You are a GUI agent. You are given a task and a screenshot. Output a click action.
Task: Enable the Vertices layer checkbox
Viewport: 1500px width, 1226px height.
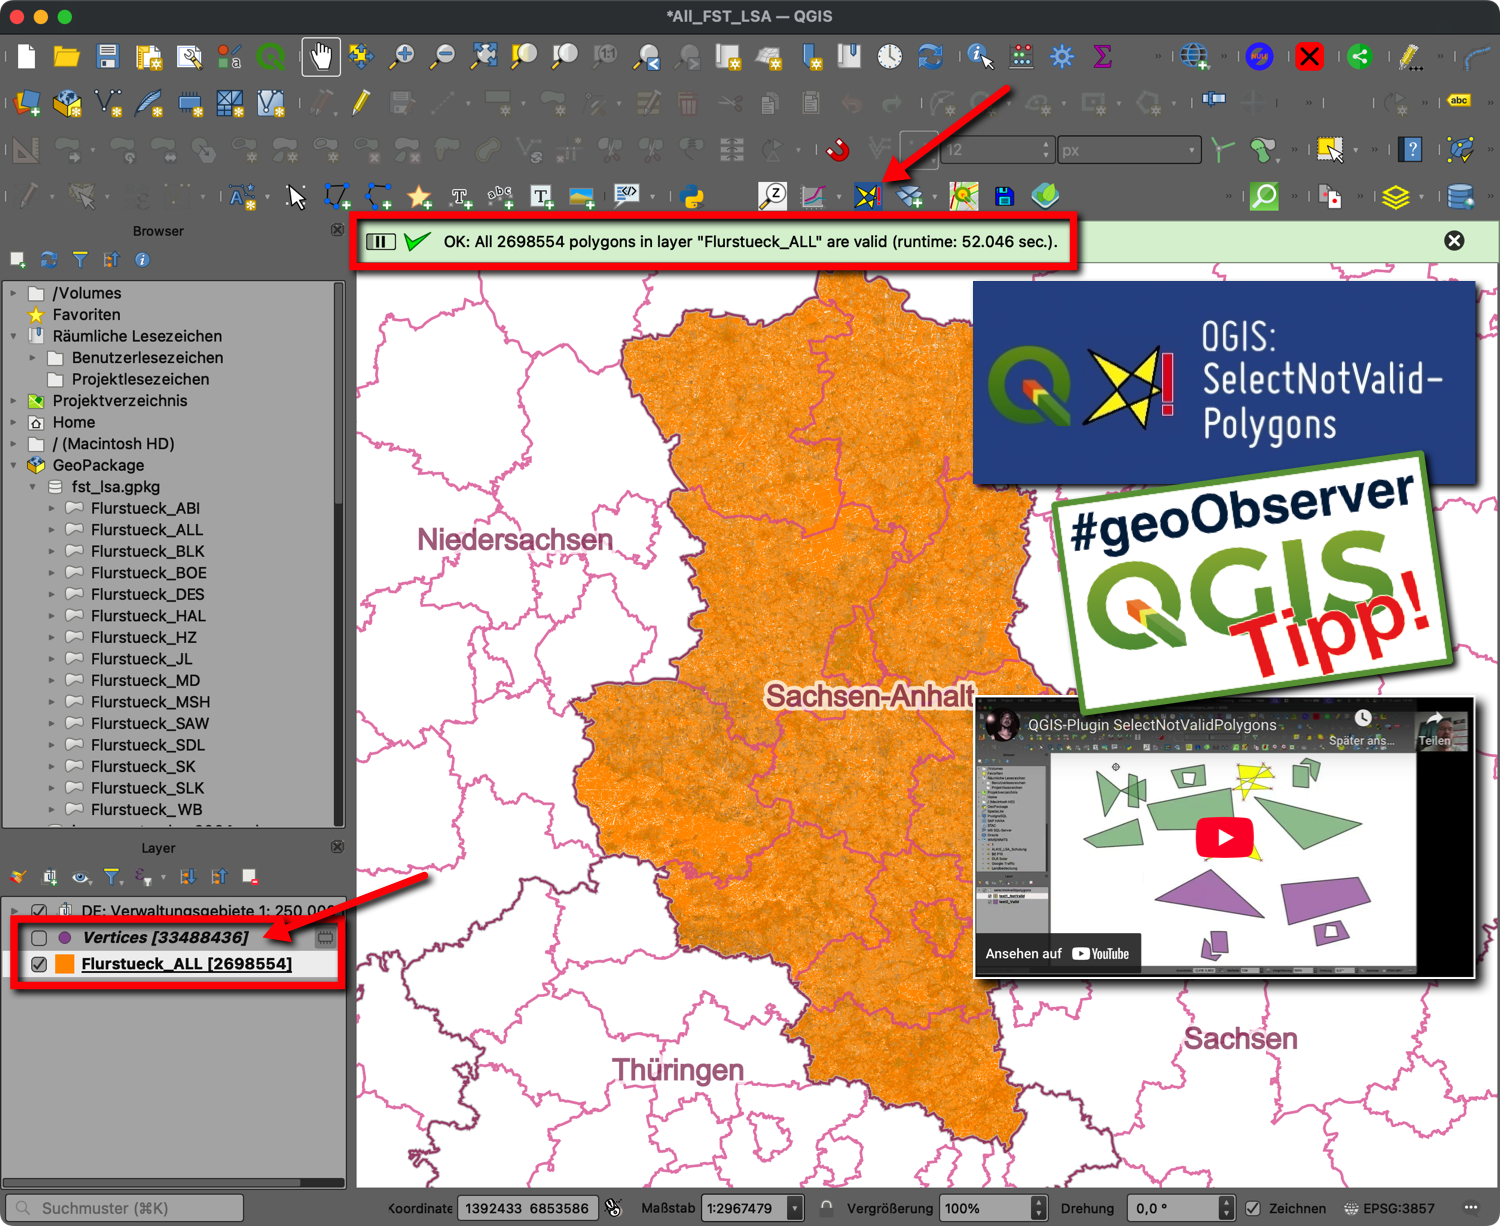point(39,938)
